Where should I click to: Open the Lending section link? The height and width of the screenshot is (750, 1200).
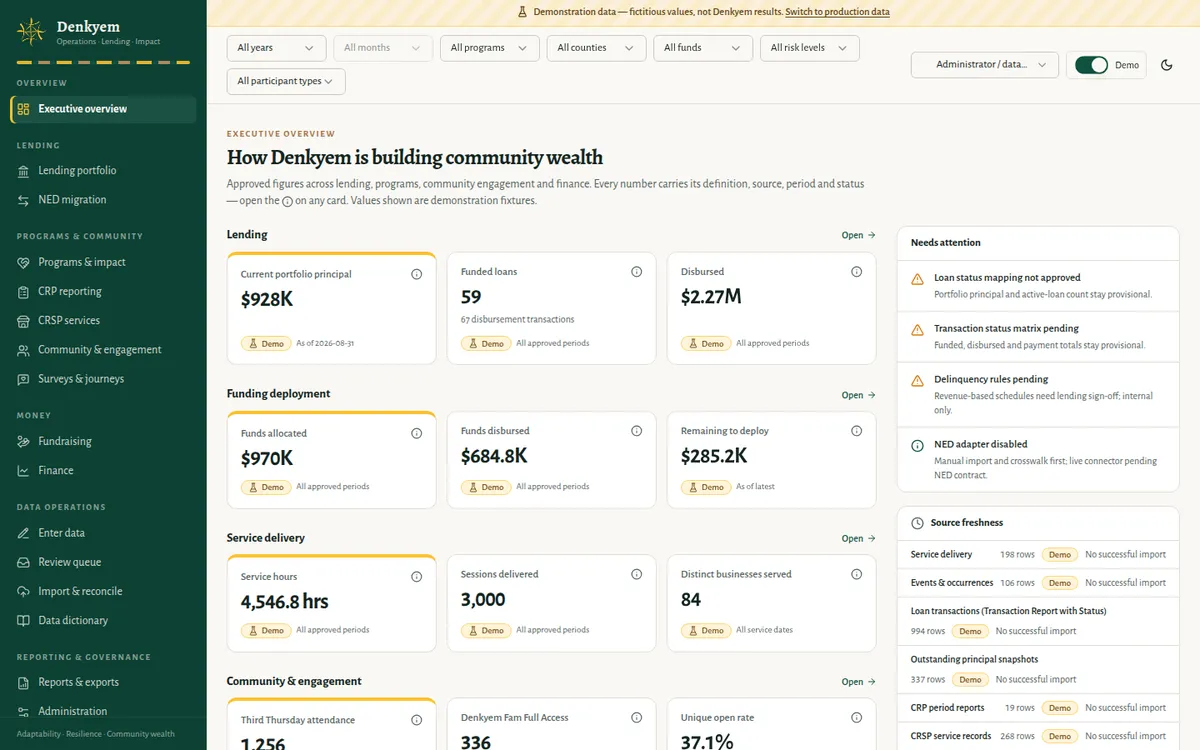point(858,235)
